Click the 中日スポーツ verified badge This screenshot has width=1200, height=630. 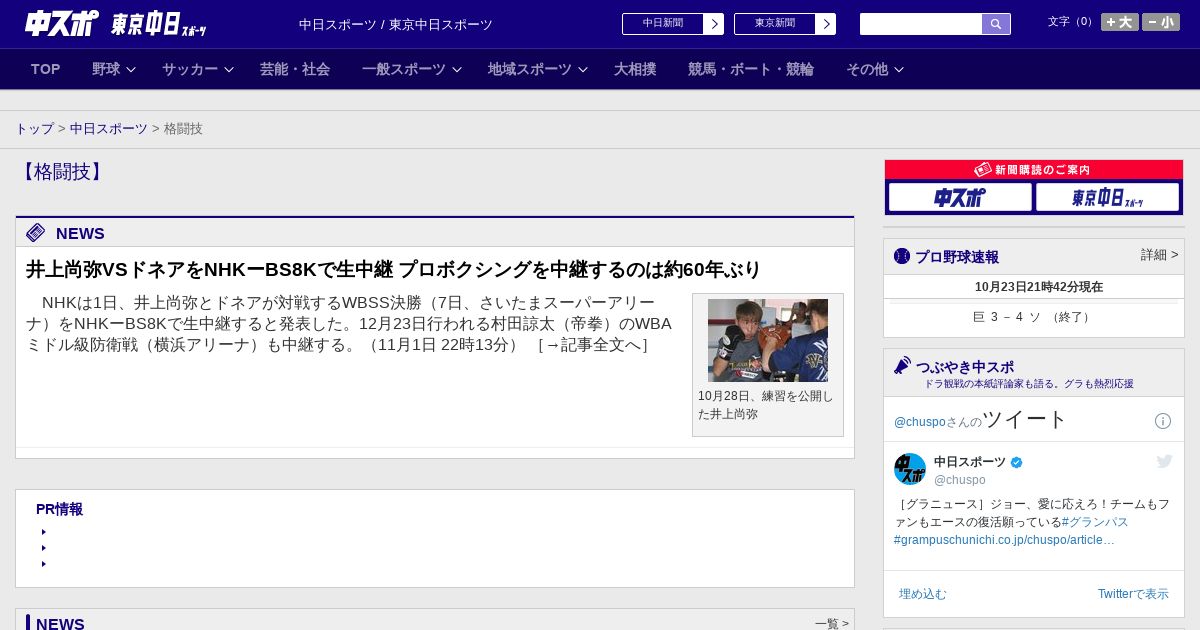pyautogui.click(x=1017, y=462)
